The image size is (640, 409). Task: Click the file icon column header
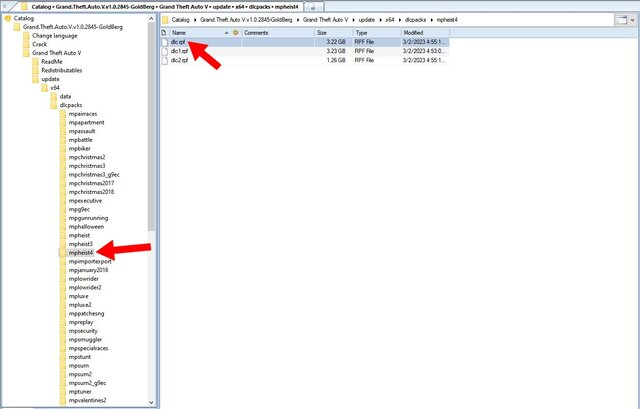pos(164,33)
